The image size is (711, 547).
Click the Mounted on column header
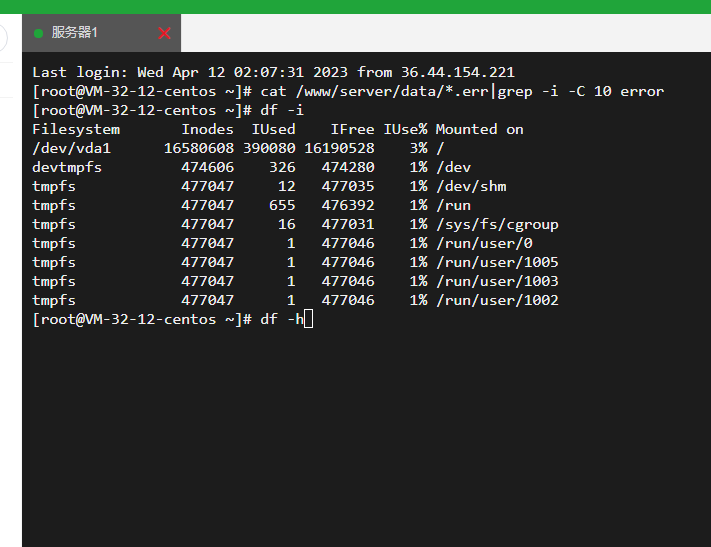pos(479,129)
